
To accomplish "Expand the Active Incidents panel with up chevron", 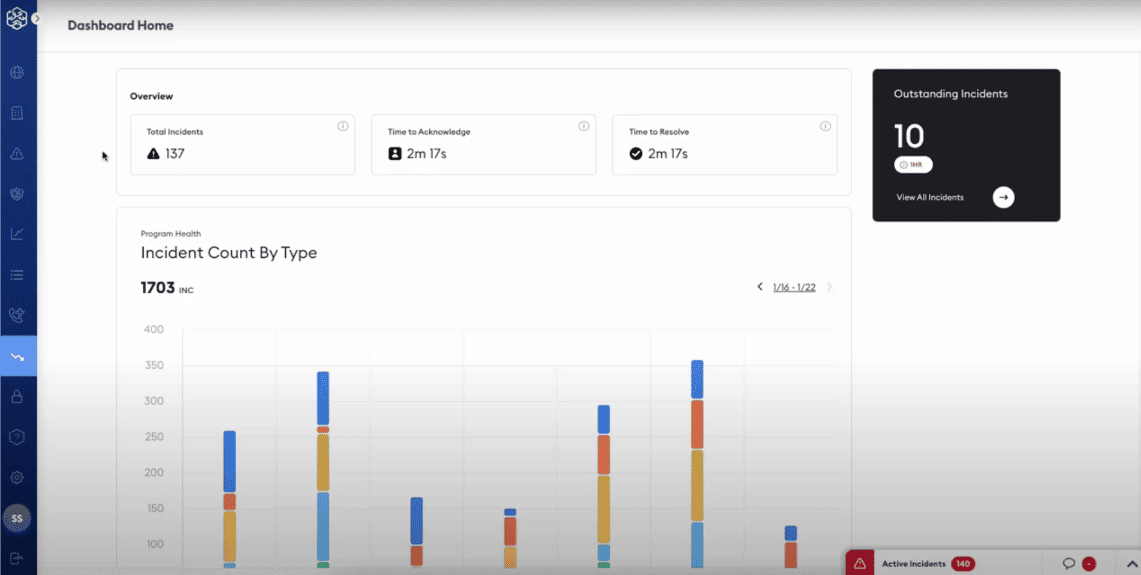I will (x=1132, y=564).
